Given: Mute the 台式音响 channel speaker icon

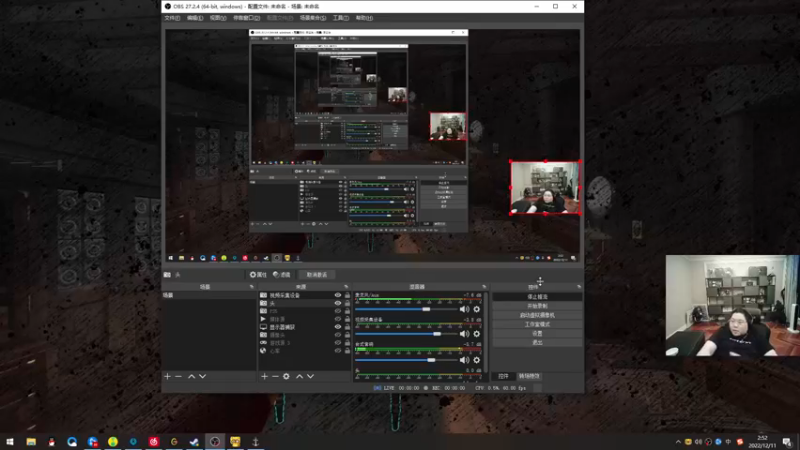Looking at the screenshot, I should coord(464,360).
